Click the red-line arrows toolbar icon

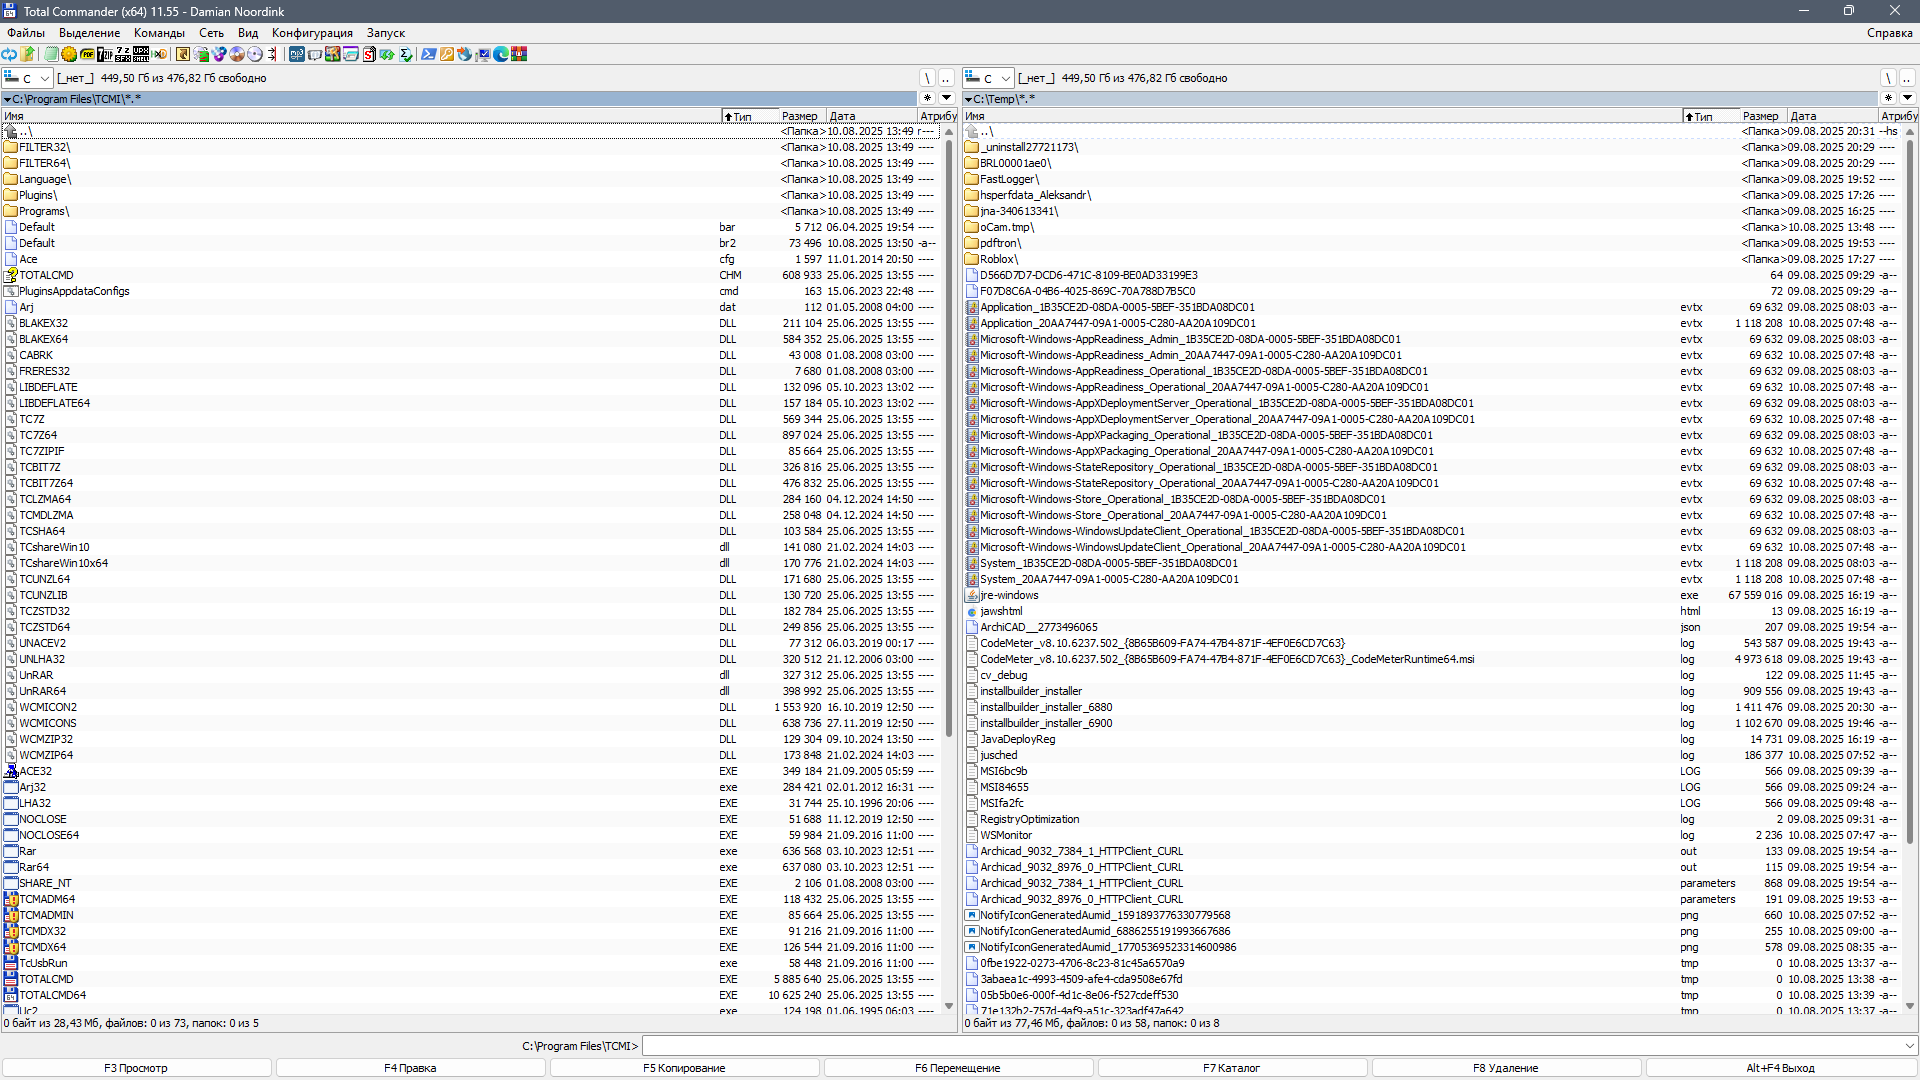tap(272, 54)
